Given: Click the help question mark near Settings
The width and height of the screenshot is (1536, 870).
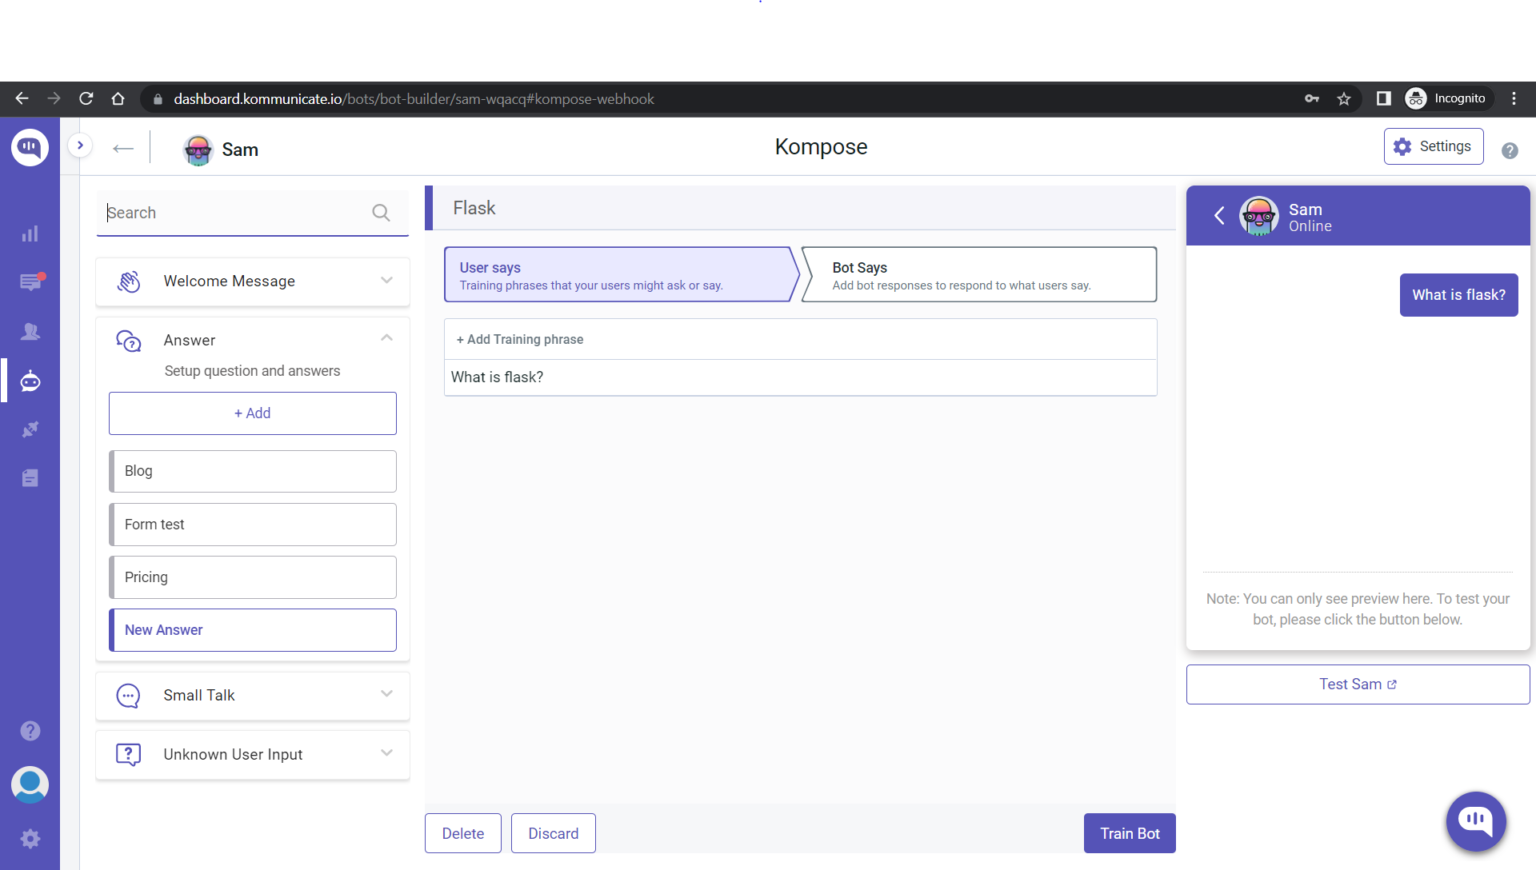Looking at the screenshot, I should tap(1509, 150).
